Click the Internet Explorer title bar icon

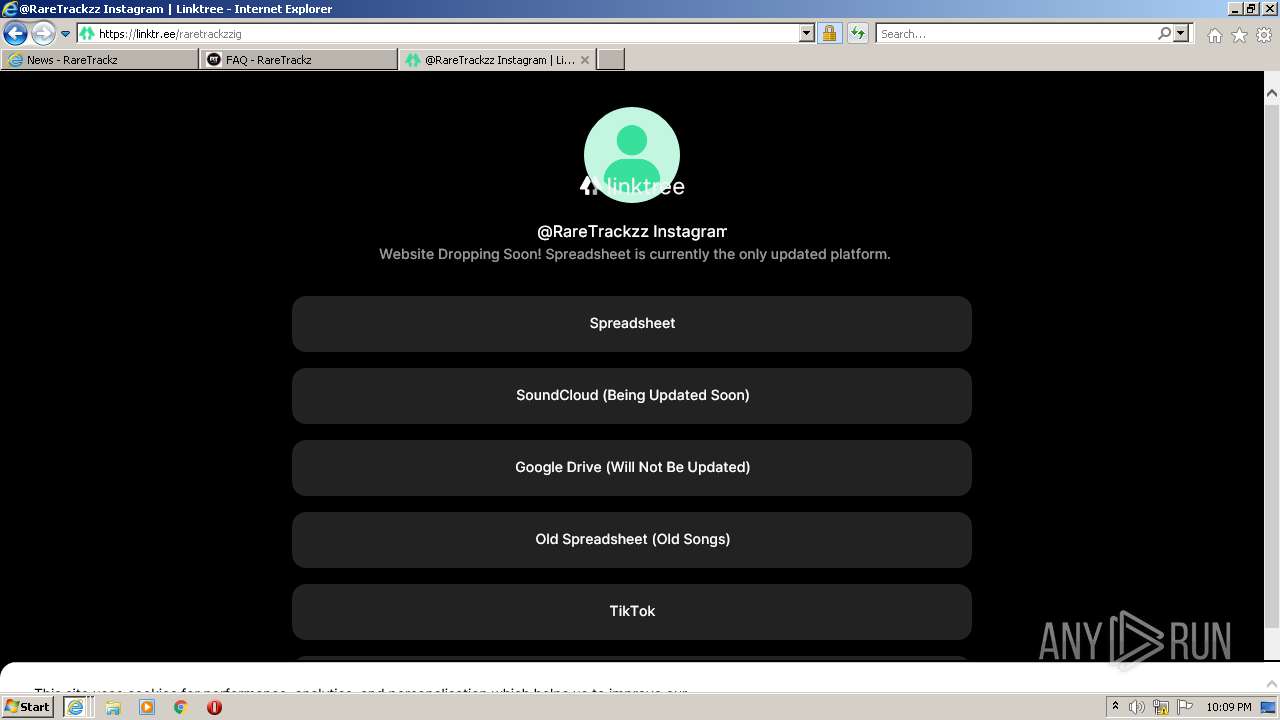(10, 9)
